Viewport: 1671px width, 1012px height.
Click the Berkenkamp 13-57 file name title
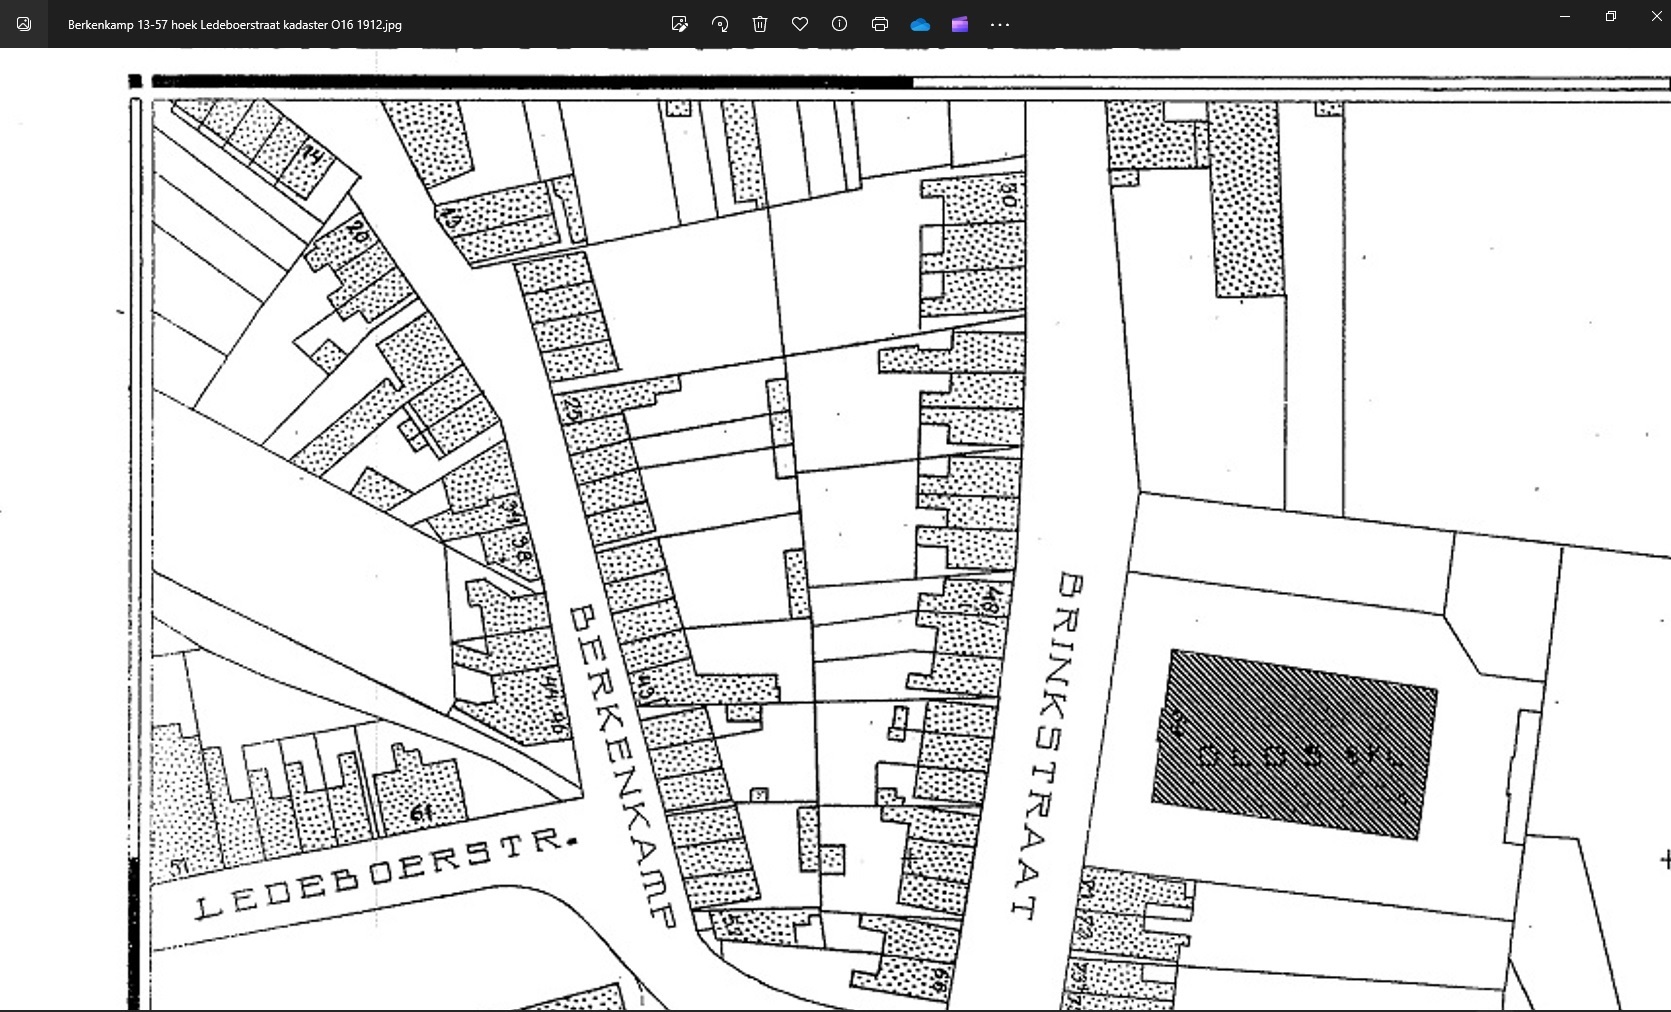(x=235, y=25)
